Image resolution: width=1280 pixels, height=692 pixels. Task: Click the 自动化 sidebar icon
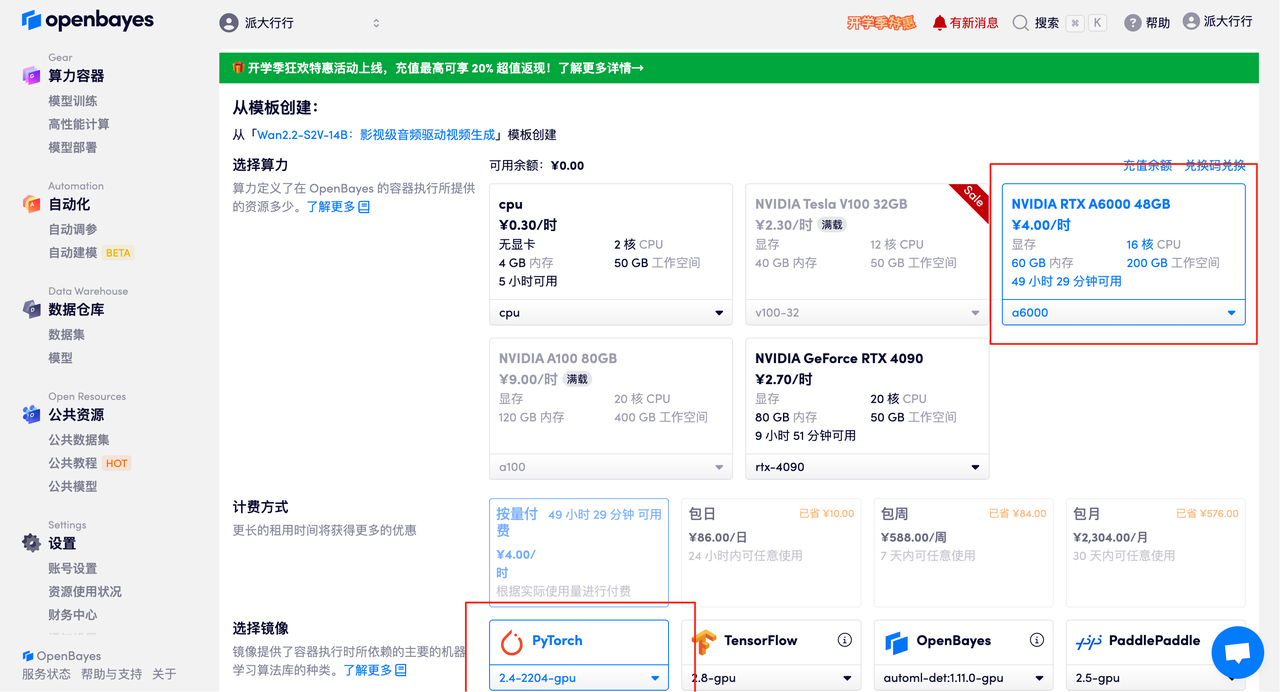[x=31, y=204]
